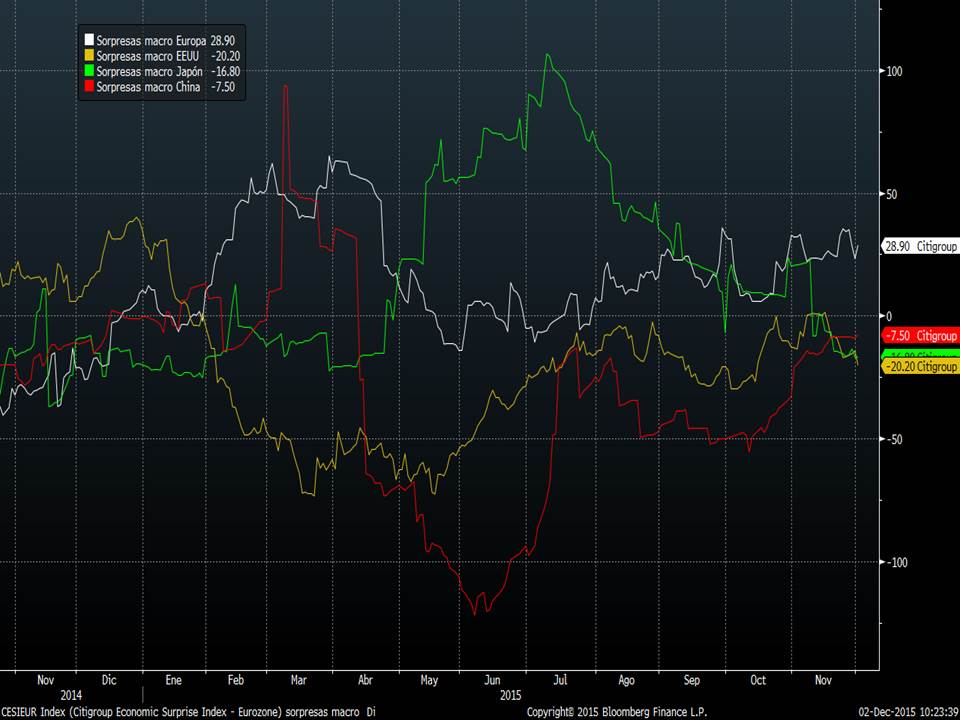Screen dimensions: 960x720
Task: Click the 100 label on the y-axis
Action: (894, 71)
